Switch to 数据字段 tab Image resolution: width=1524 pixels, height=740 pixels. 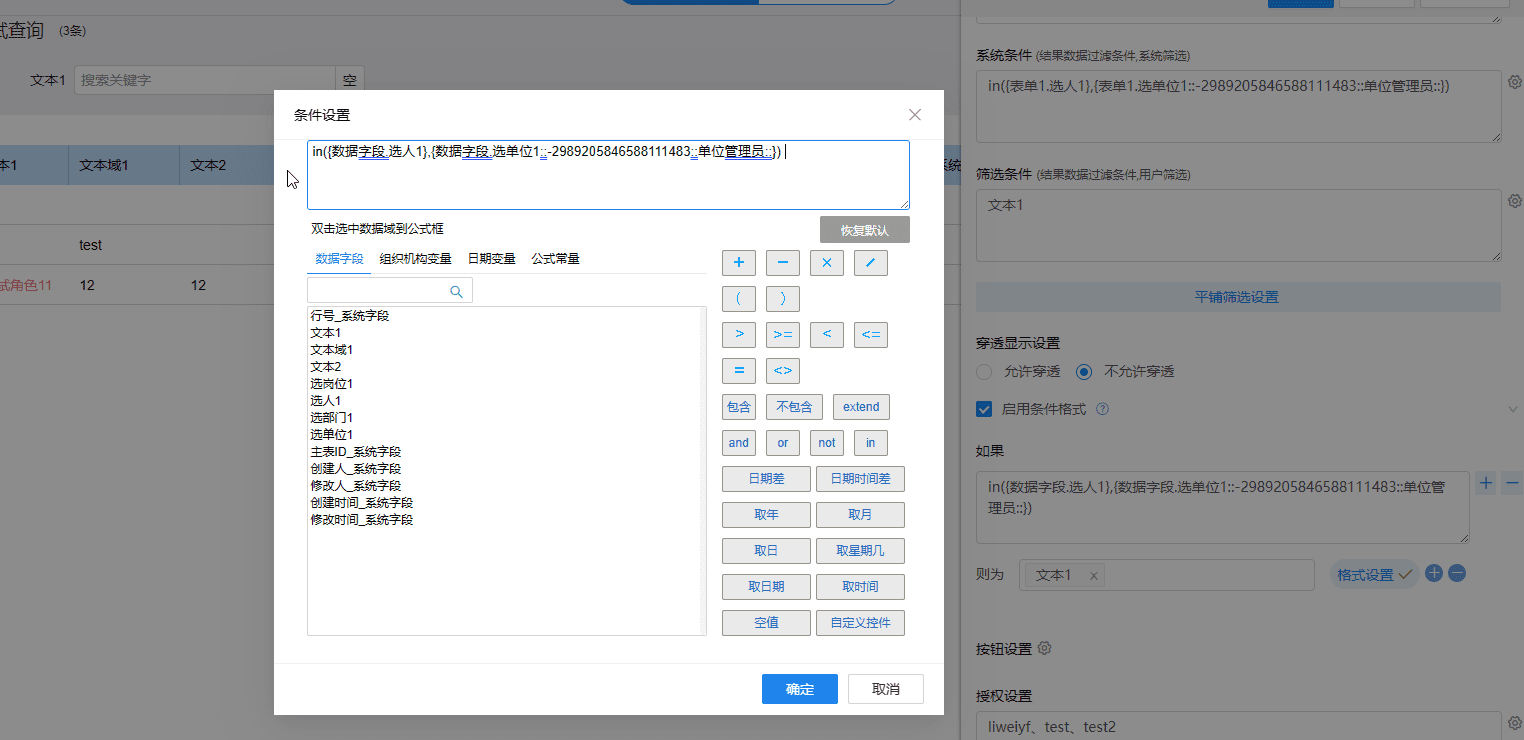[339, 258]
